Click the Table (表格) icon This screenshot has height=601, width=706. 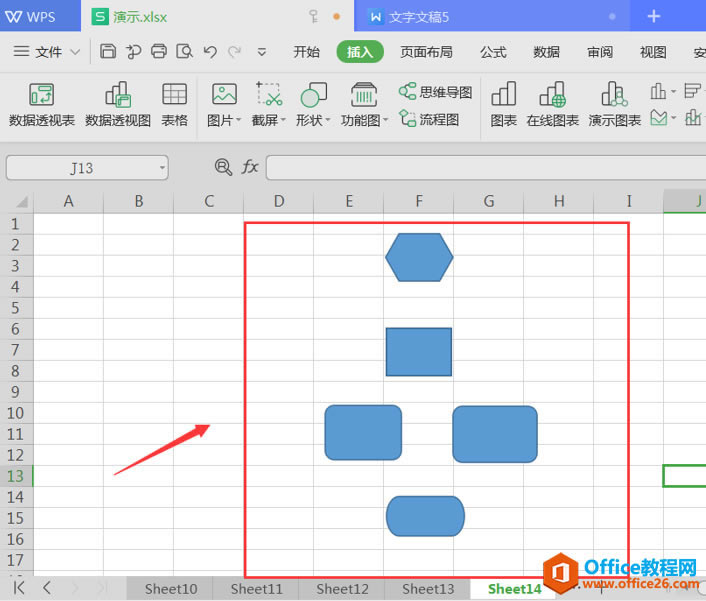pos(175,105)
